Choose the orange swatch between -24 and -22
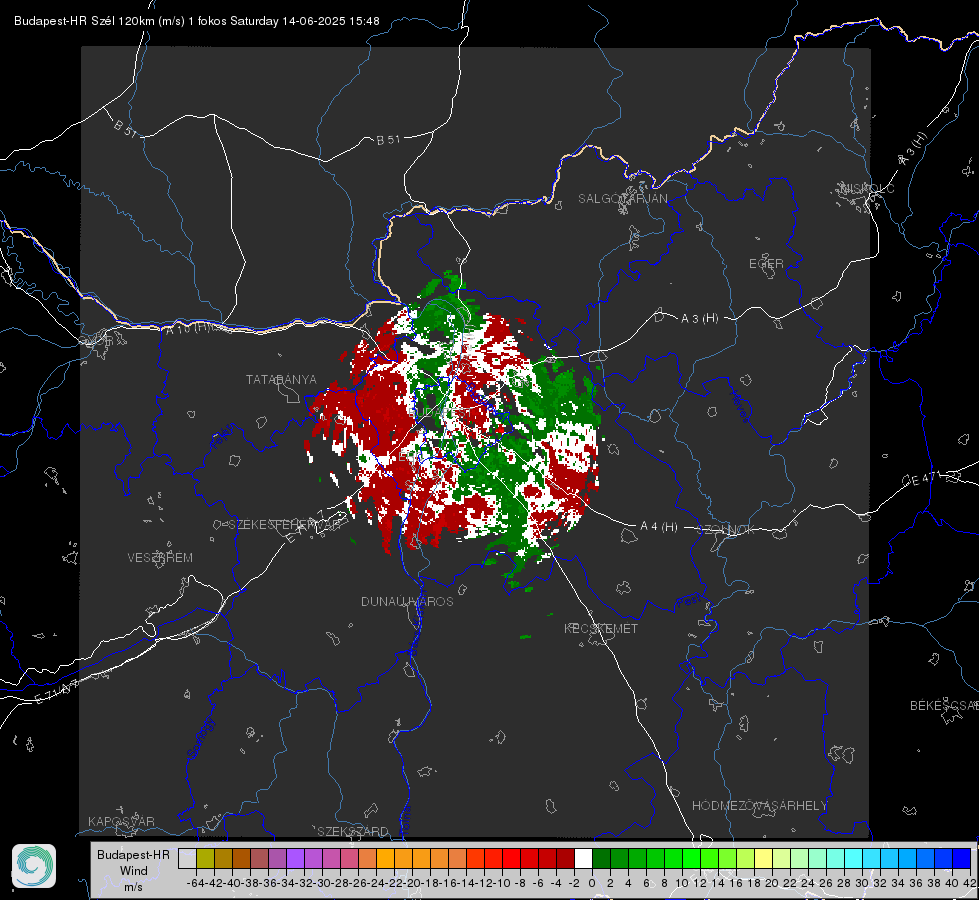The height and width of the screenshot is (900, 979). click(x=385, y=858)
